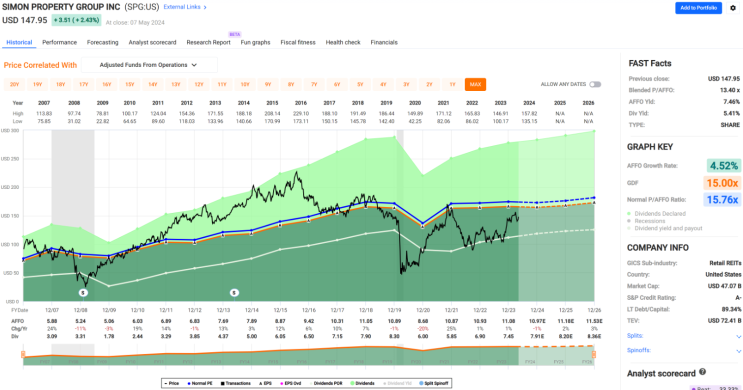Image resolution: width=743 pixels, height=390 pixels.
Task: Select the 2Y time range button
Action: (429, 84)
